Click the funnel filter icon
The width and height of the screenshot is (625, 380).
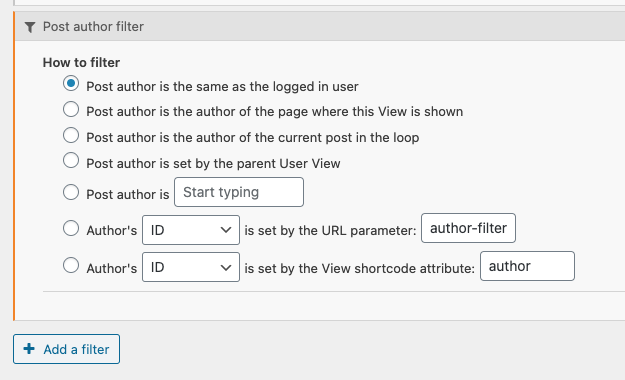pos(30,27)
